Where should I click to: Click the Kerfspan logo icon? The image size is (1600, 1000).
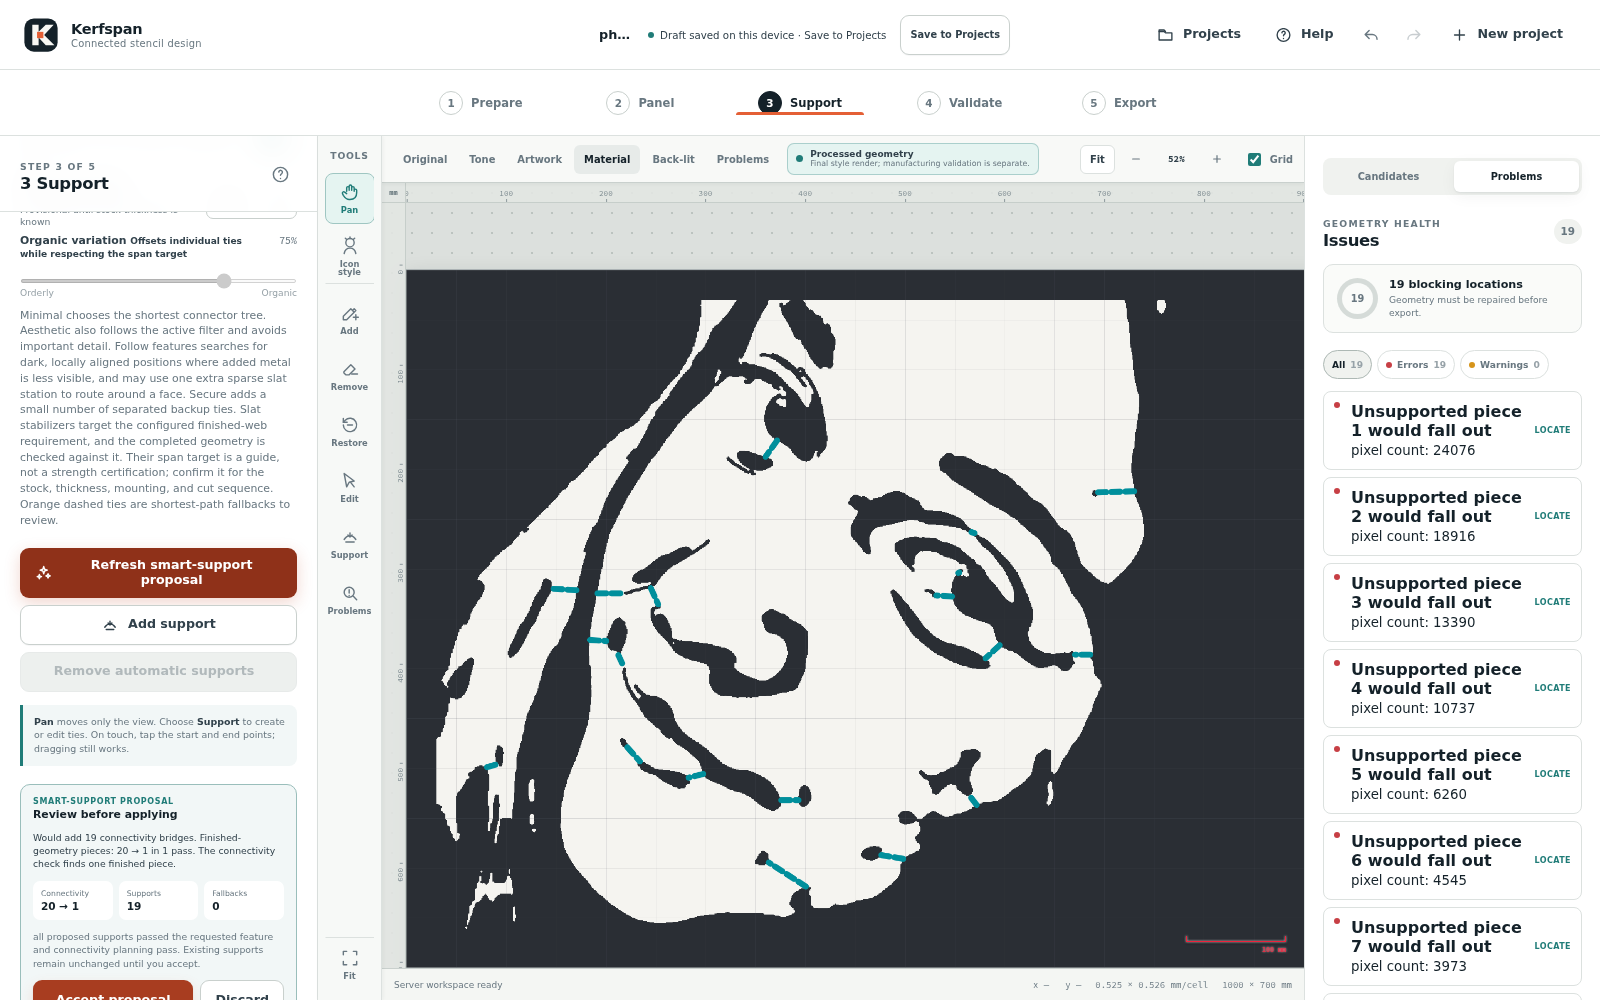click(41, 35)
